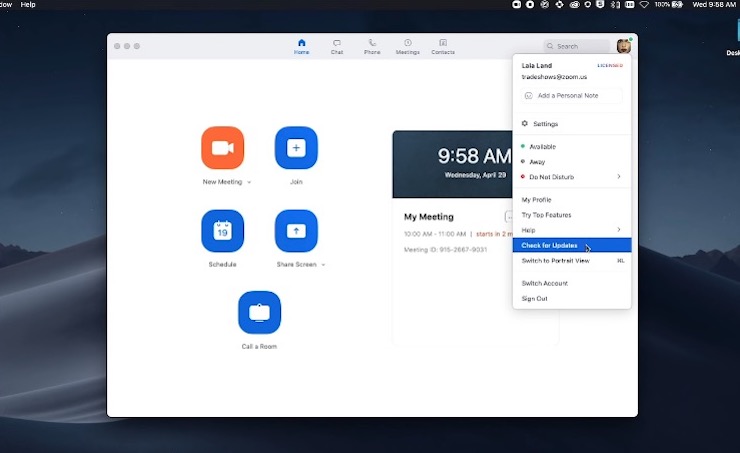
Task: Open the Chat tab in top navigation
Action: (x=337, y=46)
